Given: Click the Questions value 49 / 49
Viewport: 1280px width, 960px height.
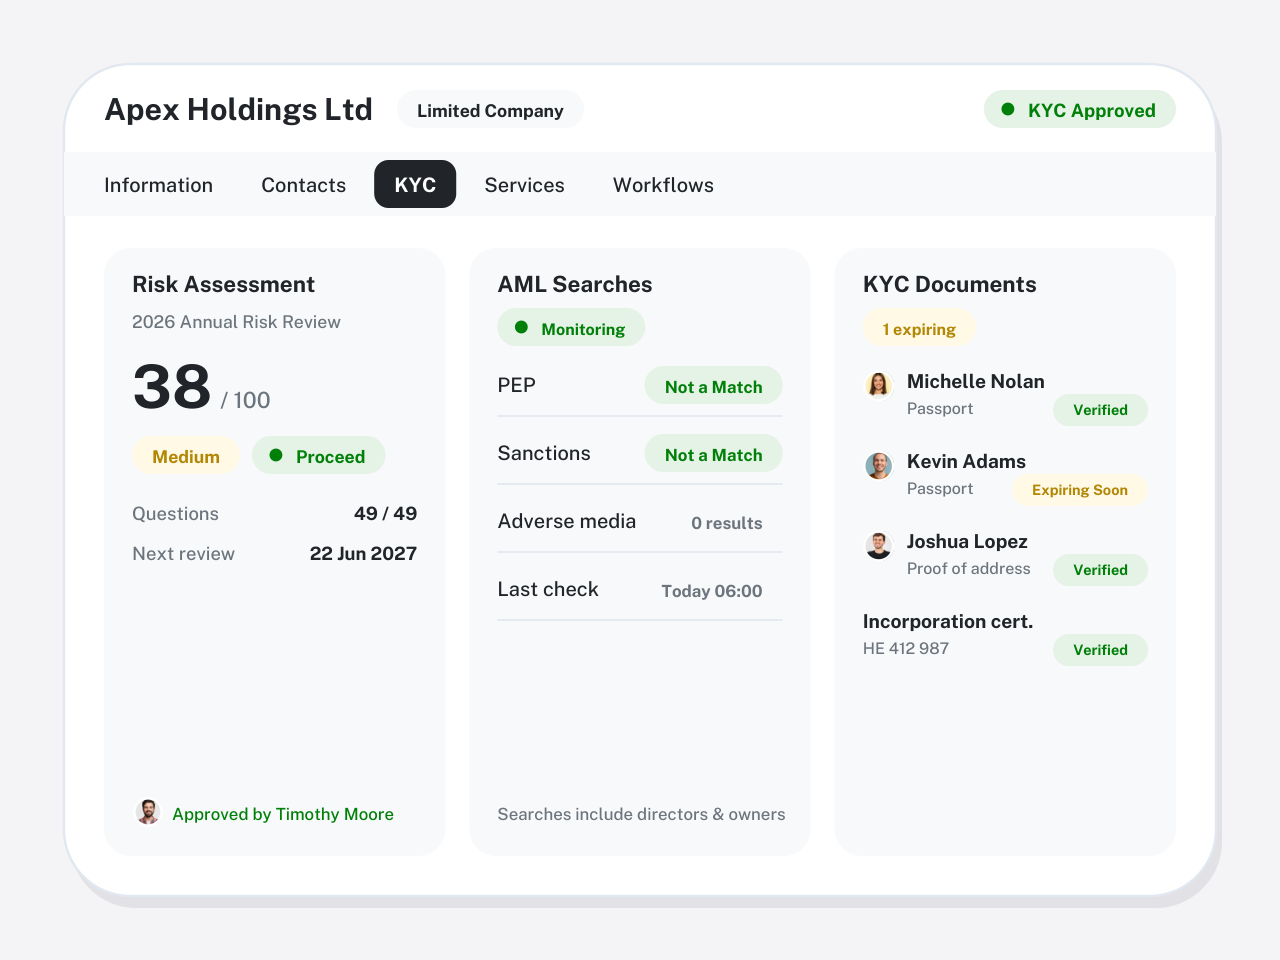Looking at the screenshot, I should click(x=385, y=513).
